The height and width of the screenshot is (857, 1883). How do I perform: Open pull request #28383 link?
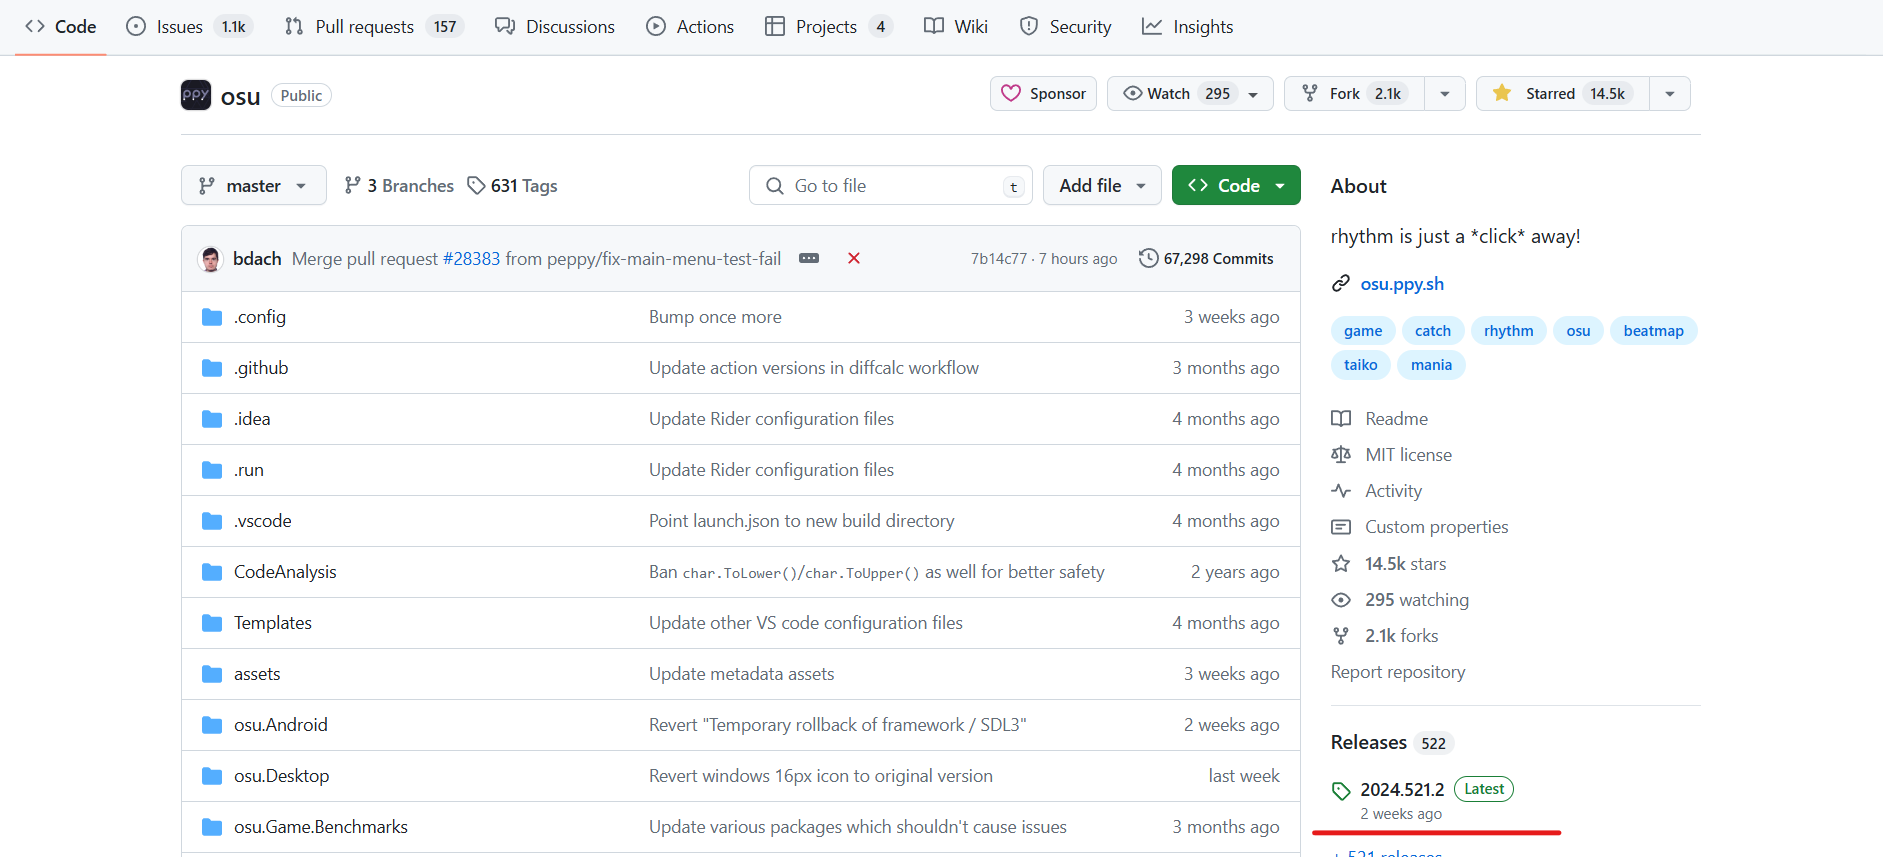click(x=471, y=259)
